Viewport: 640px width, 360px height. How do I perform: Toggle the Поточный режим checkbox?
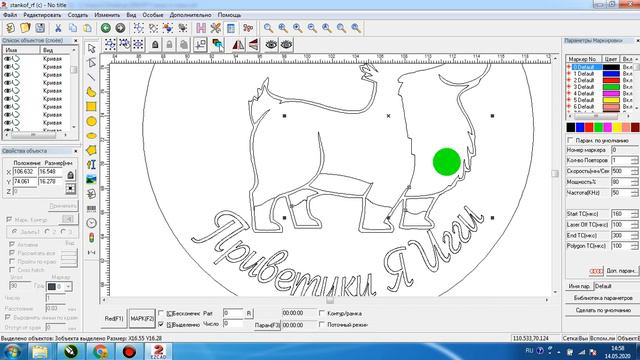tap(322, 324)
